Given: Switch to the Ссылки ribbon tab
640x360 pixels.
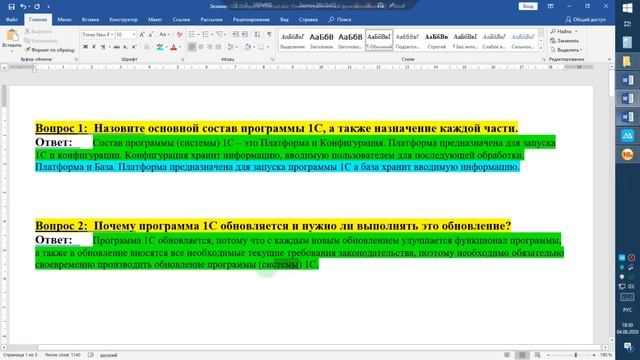Looking at the screenshot, I should pos(181,19).
